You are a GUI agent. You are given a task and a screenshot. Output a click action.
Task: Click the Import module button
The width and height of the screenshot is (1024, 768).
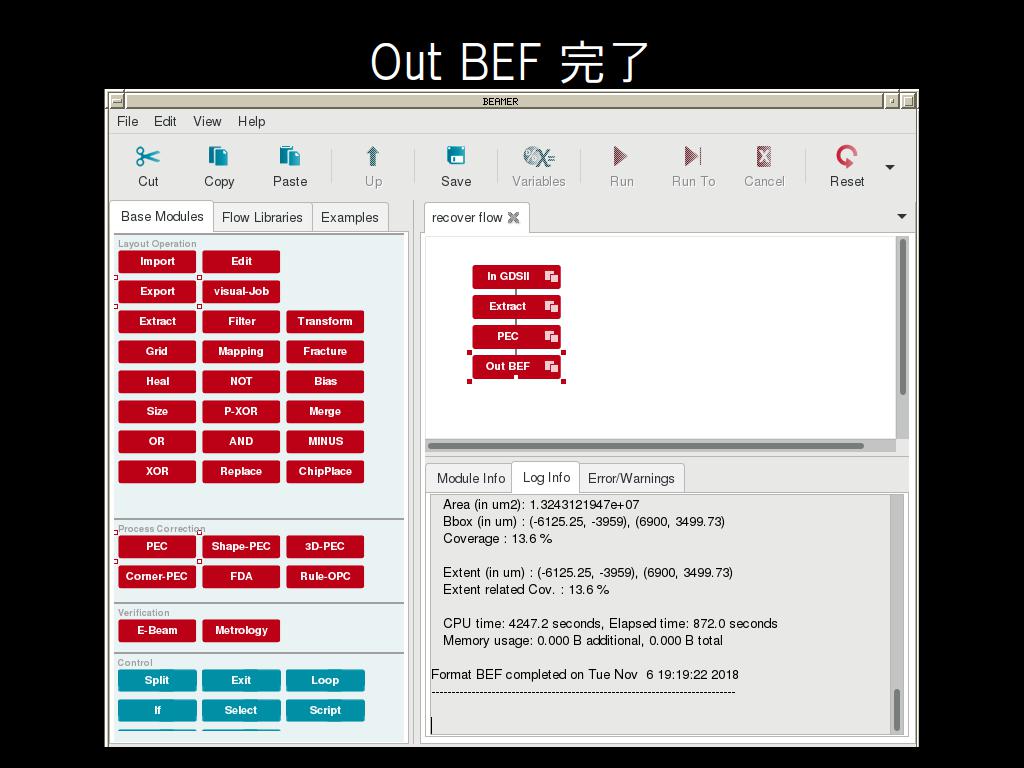(x=157, y=261)
